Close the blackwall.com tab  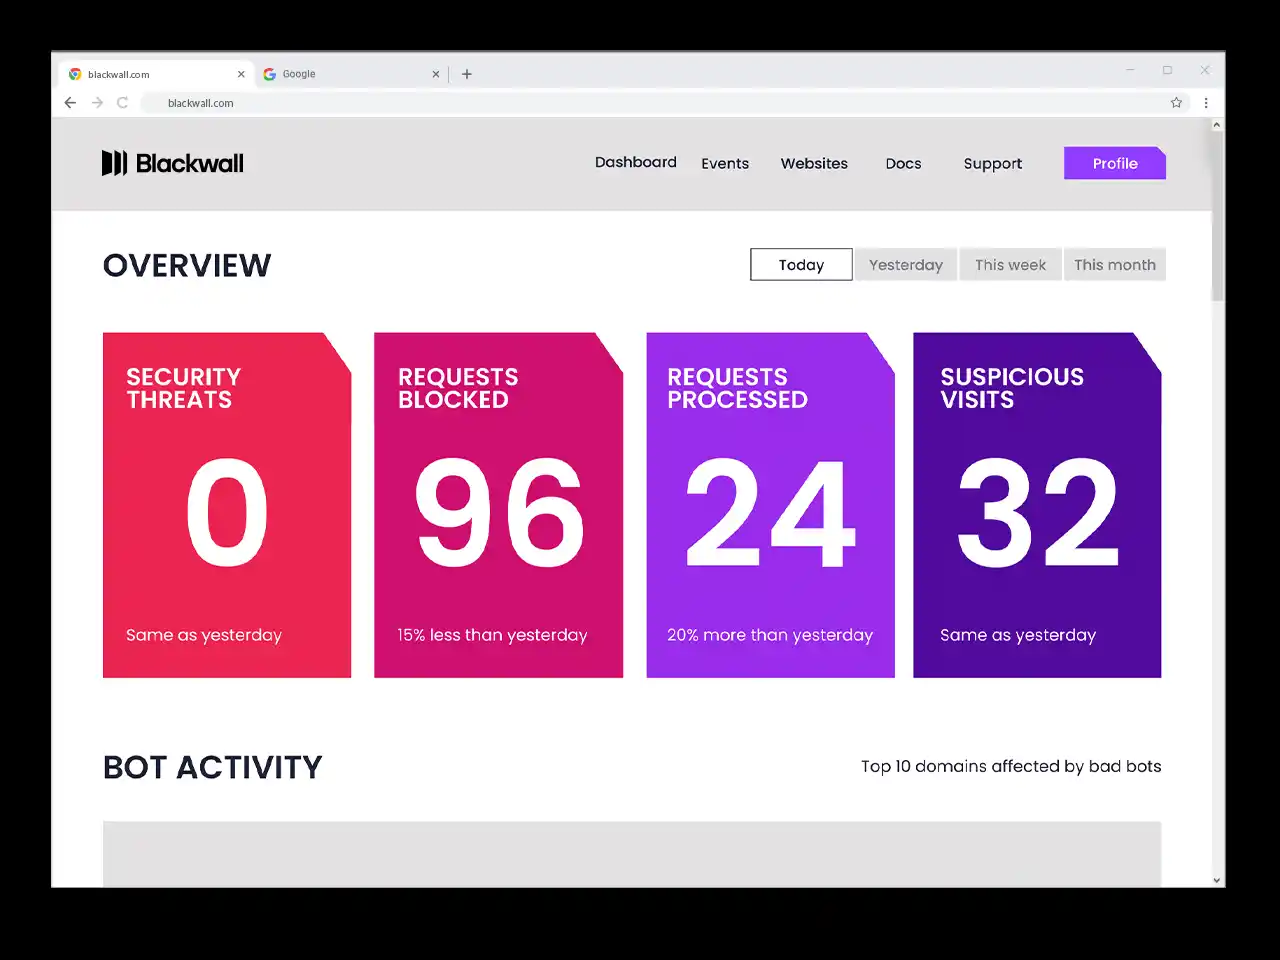(241, 74)
